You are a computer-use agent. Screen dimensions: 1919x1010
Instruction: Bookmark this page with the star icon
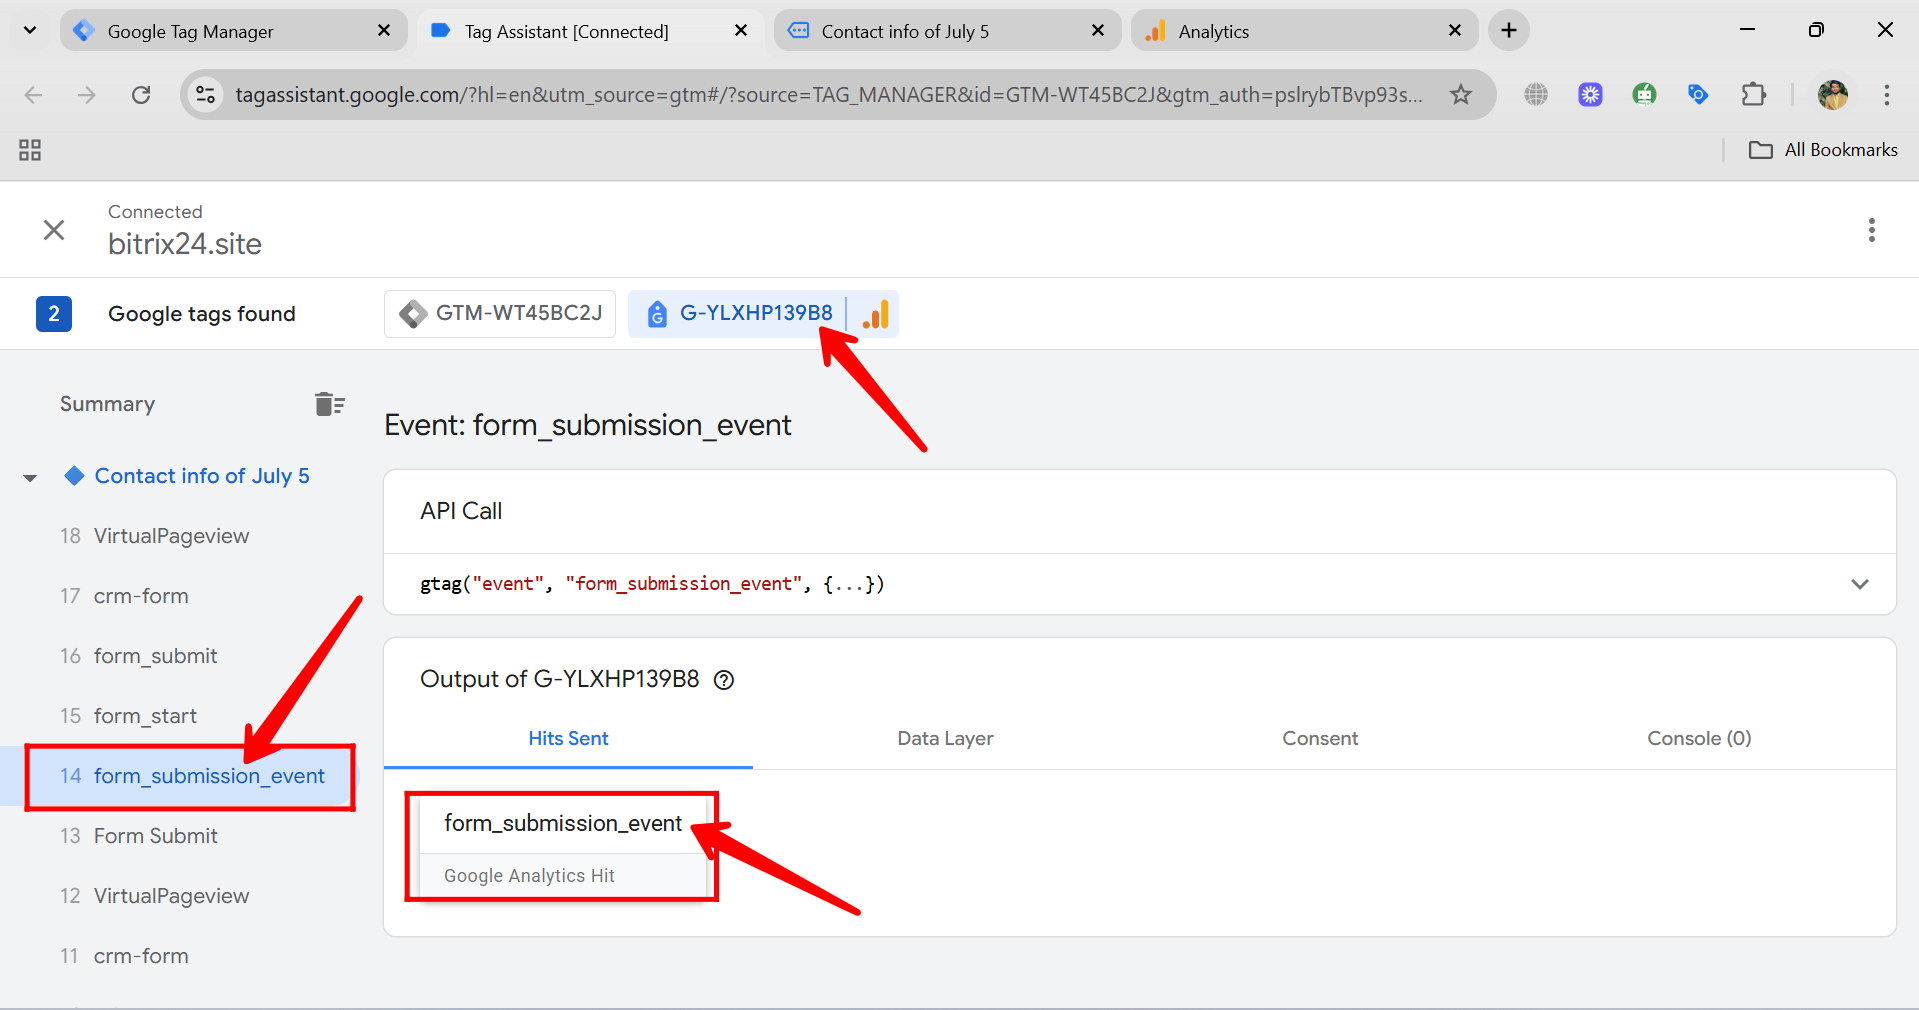pos(1461,95)
